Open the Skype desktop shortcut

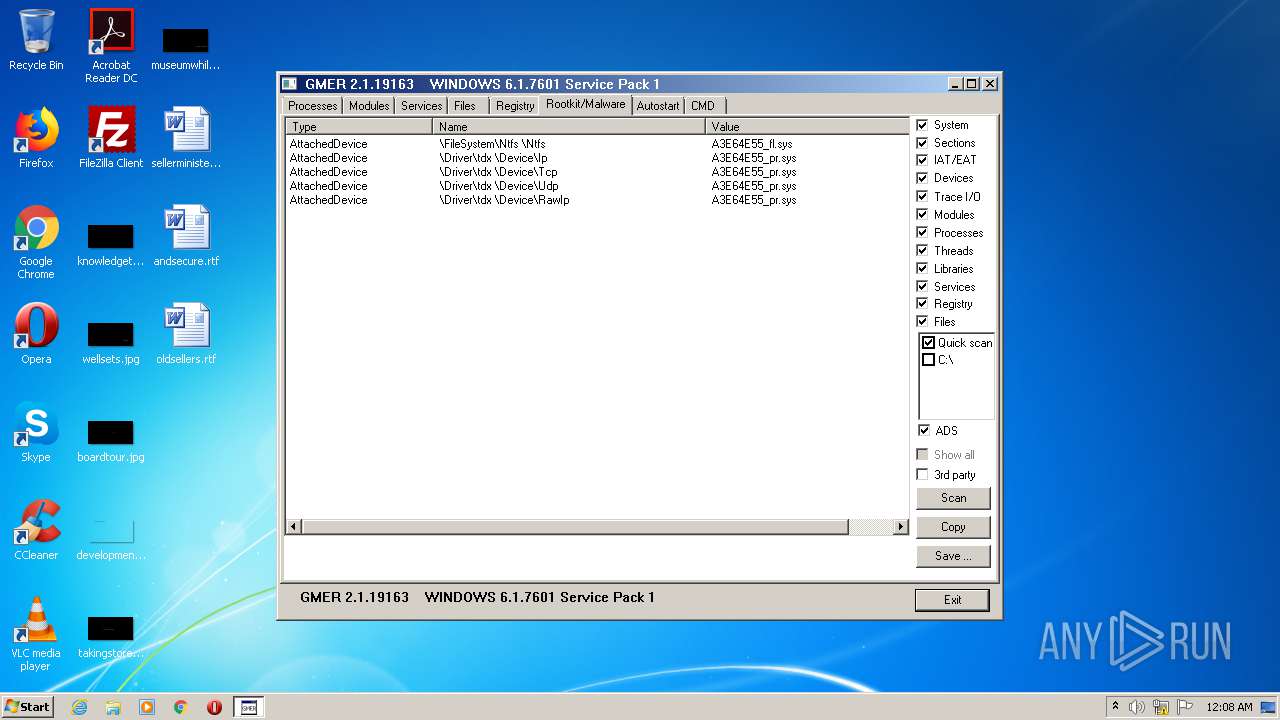36,432
